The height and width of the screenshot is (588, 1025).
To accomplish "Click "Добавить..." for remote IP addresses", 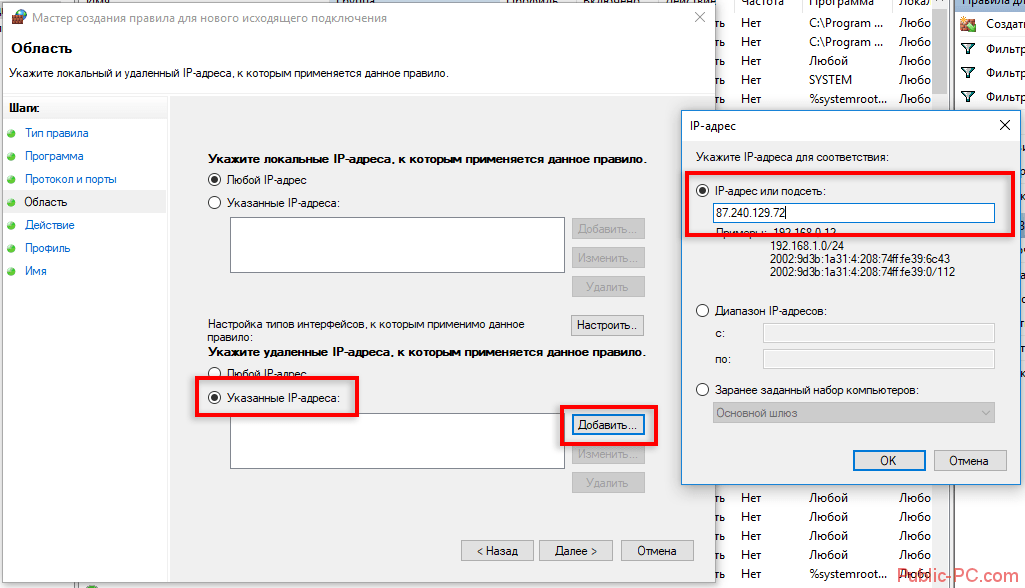I will [x=608, y=425].
